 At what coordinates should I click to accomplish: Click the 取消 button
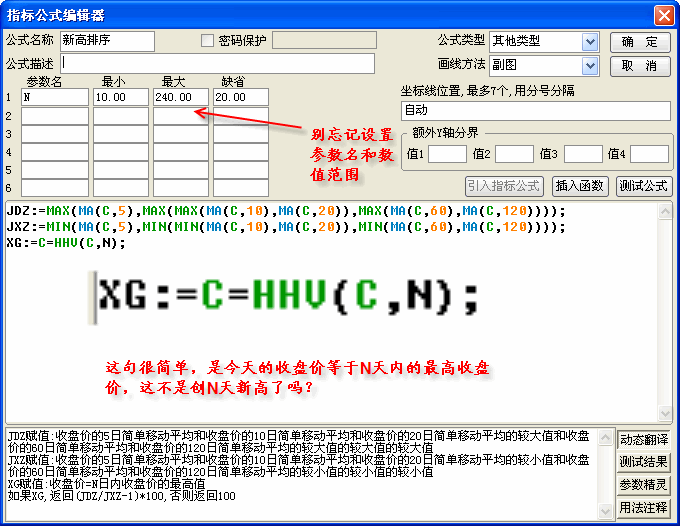(x=640, y=66)
